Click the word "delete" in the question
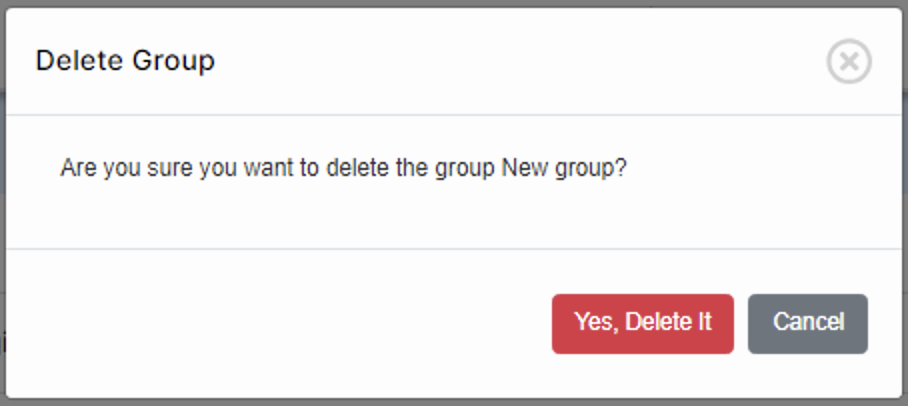Image resolution: width=908 pixels, height=406 pixels. tap(356, 167)
